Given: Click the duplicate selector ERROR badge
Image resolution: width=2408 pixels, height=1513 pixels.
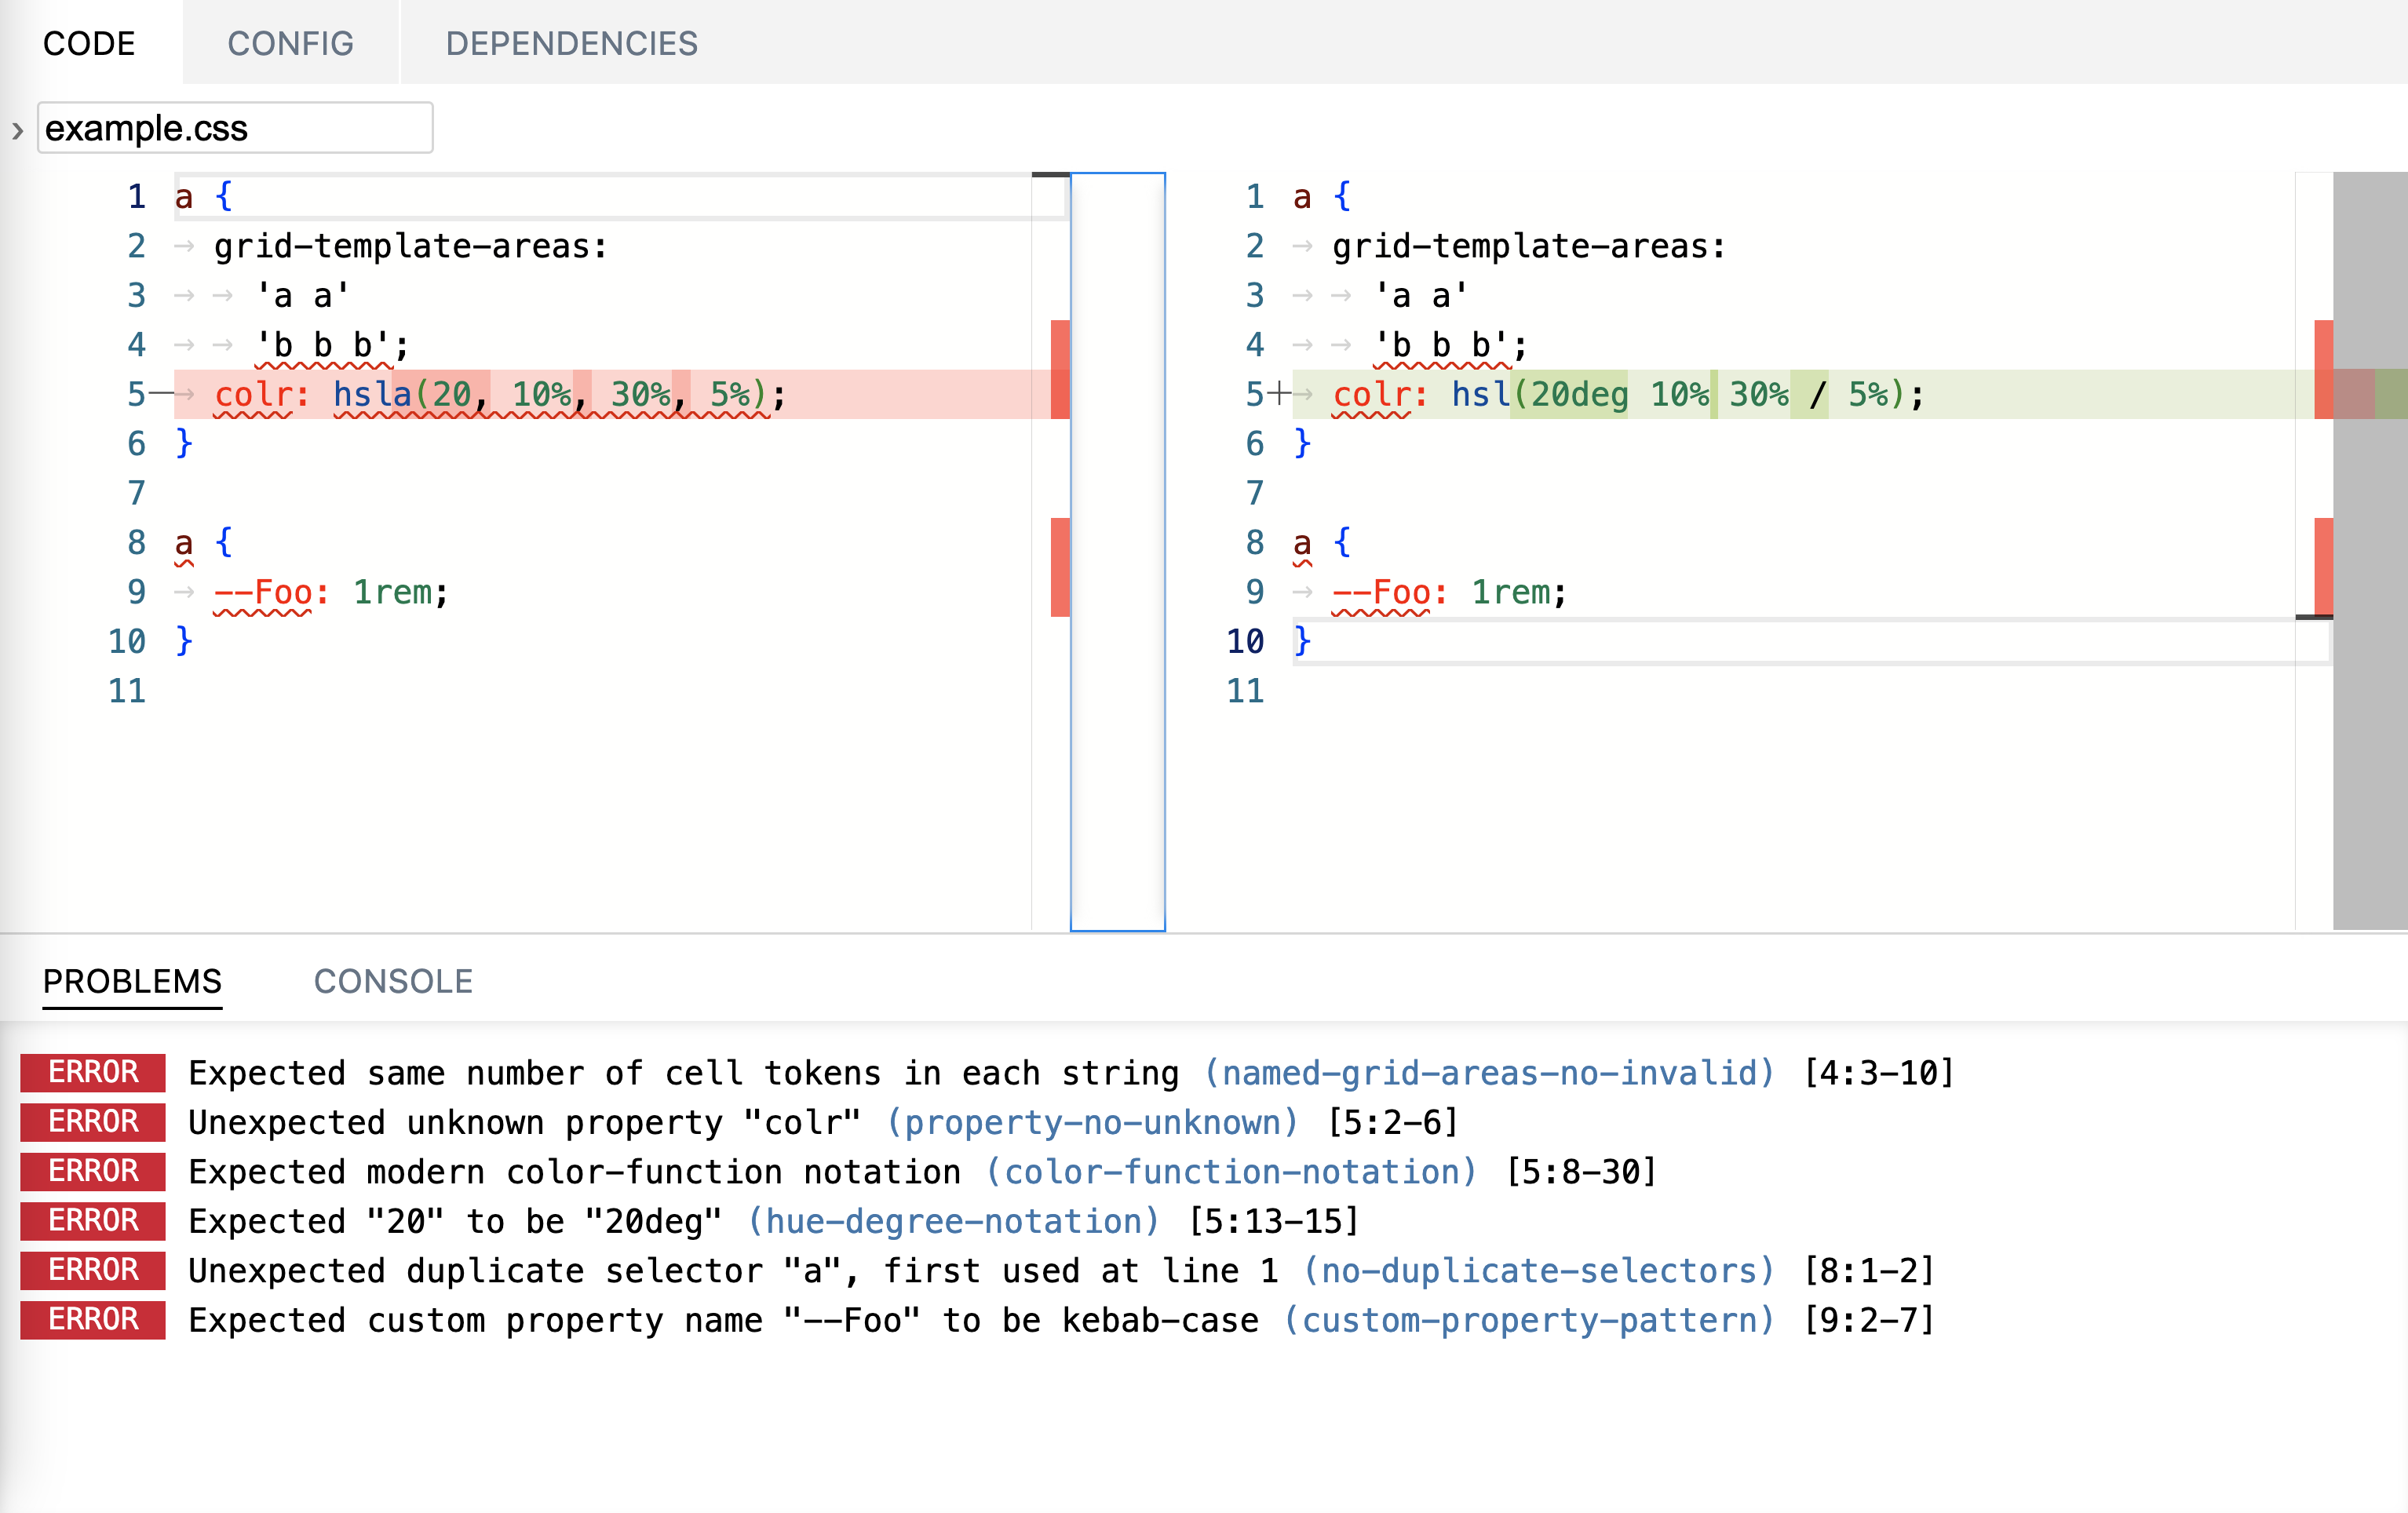Looking at the screenshot, I should (93, 1270).
